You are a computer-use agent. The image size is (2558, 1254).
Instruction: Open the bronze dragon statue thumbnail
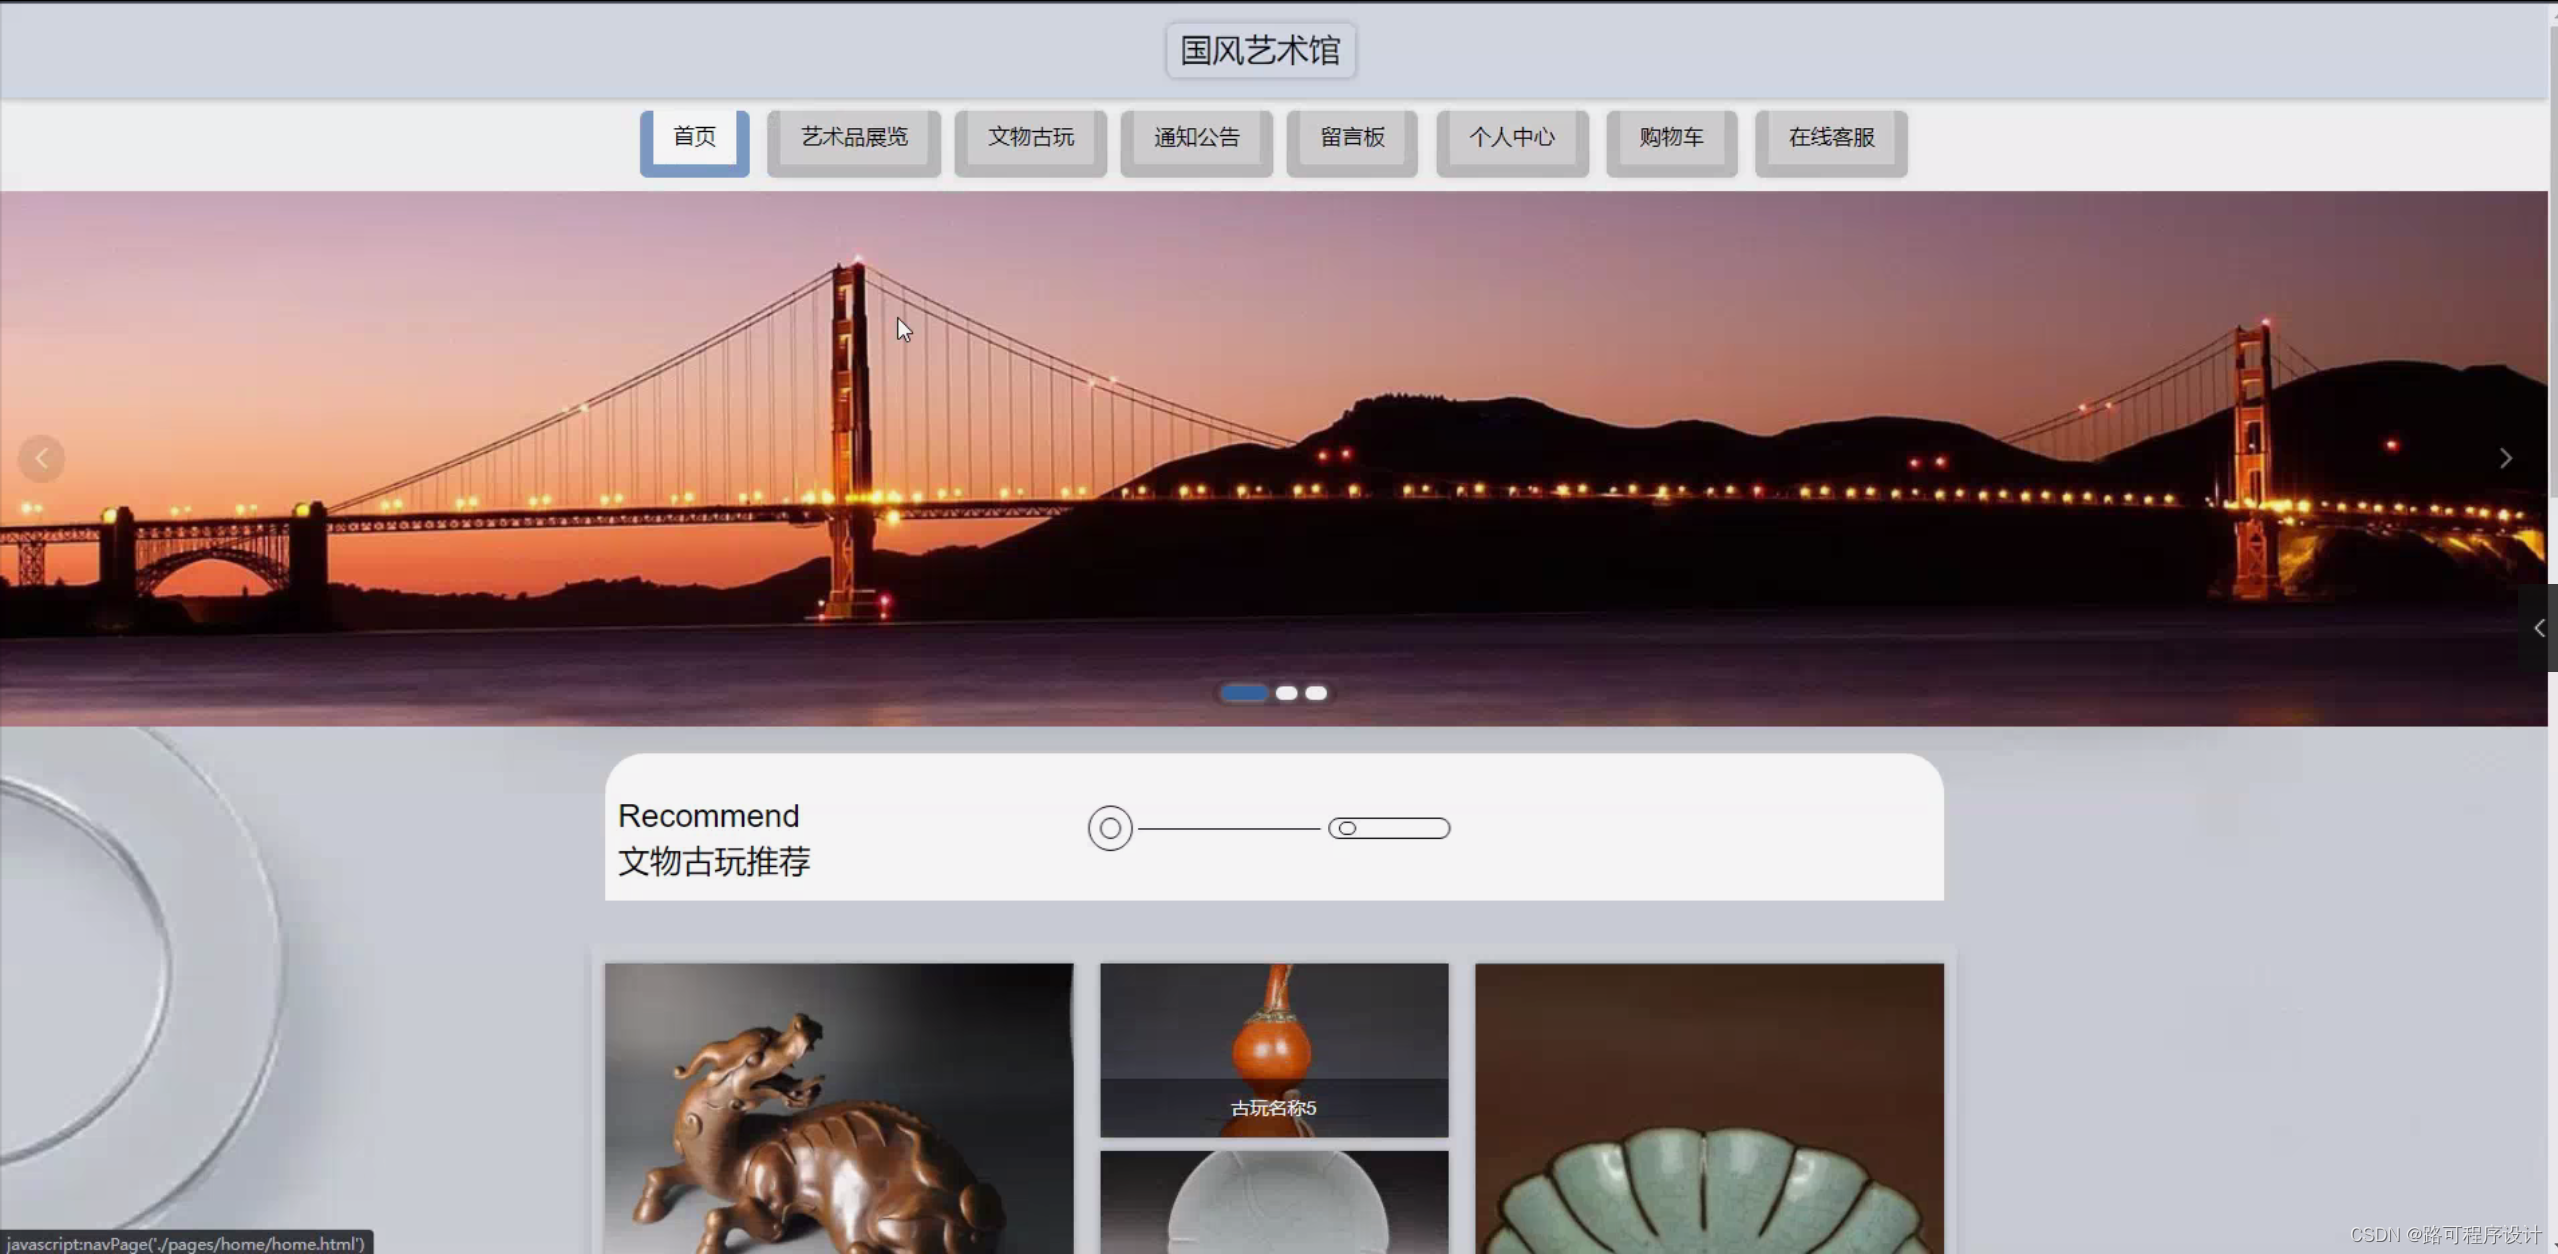click(838, 1108)
